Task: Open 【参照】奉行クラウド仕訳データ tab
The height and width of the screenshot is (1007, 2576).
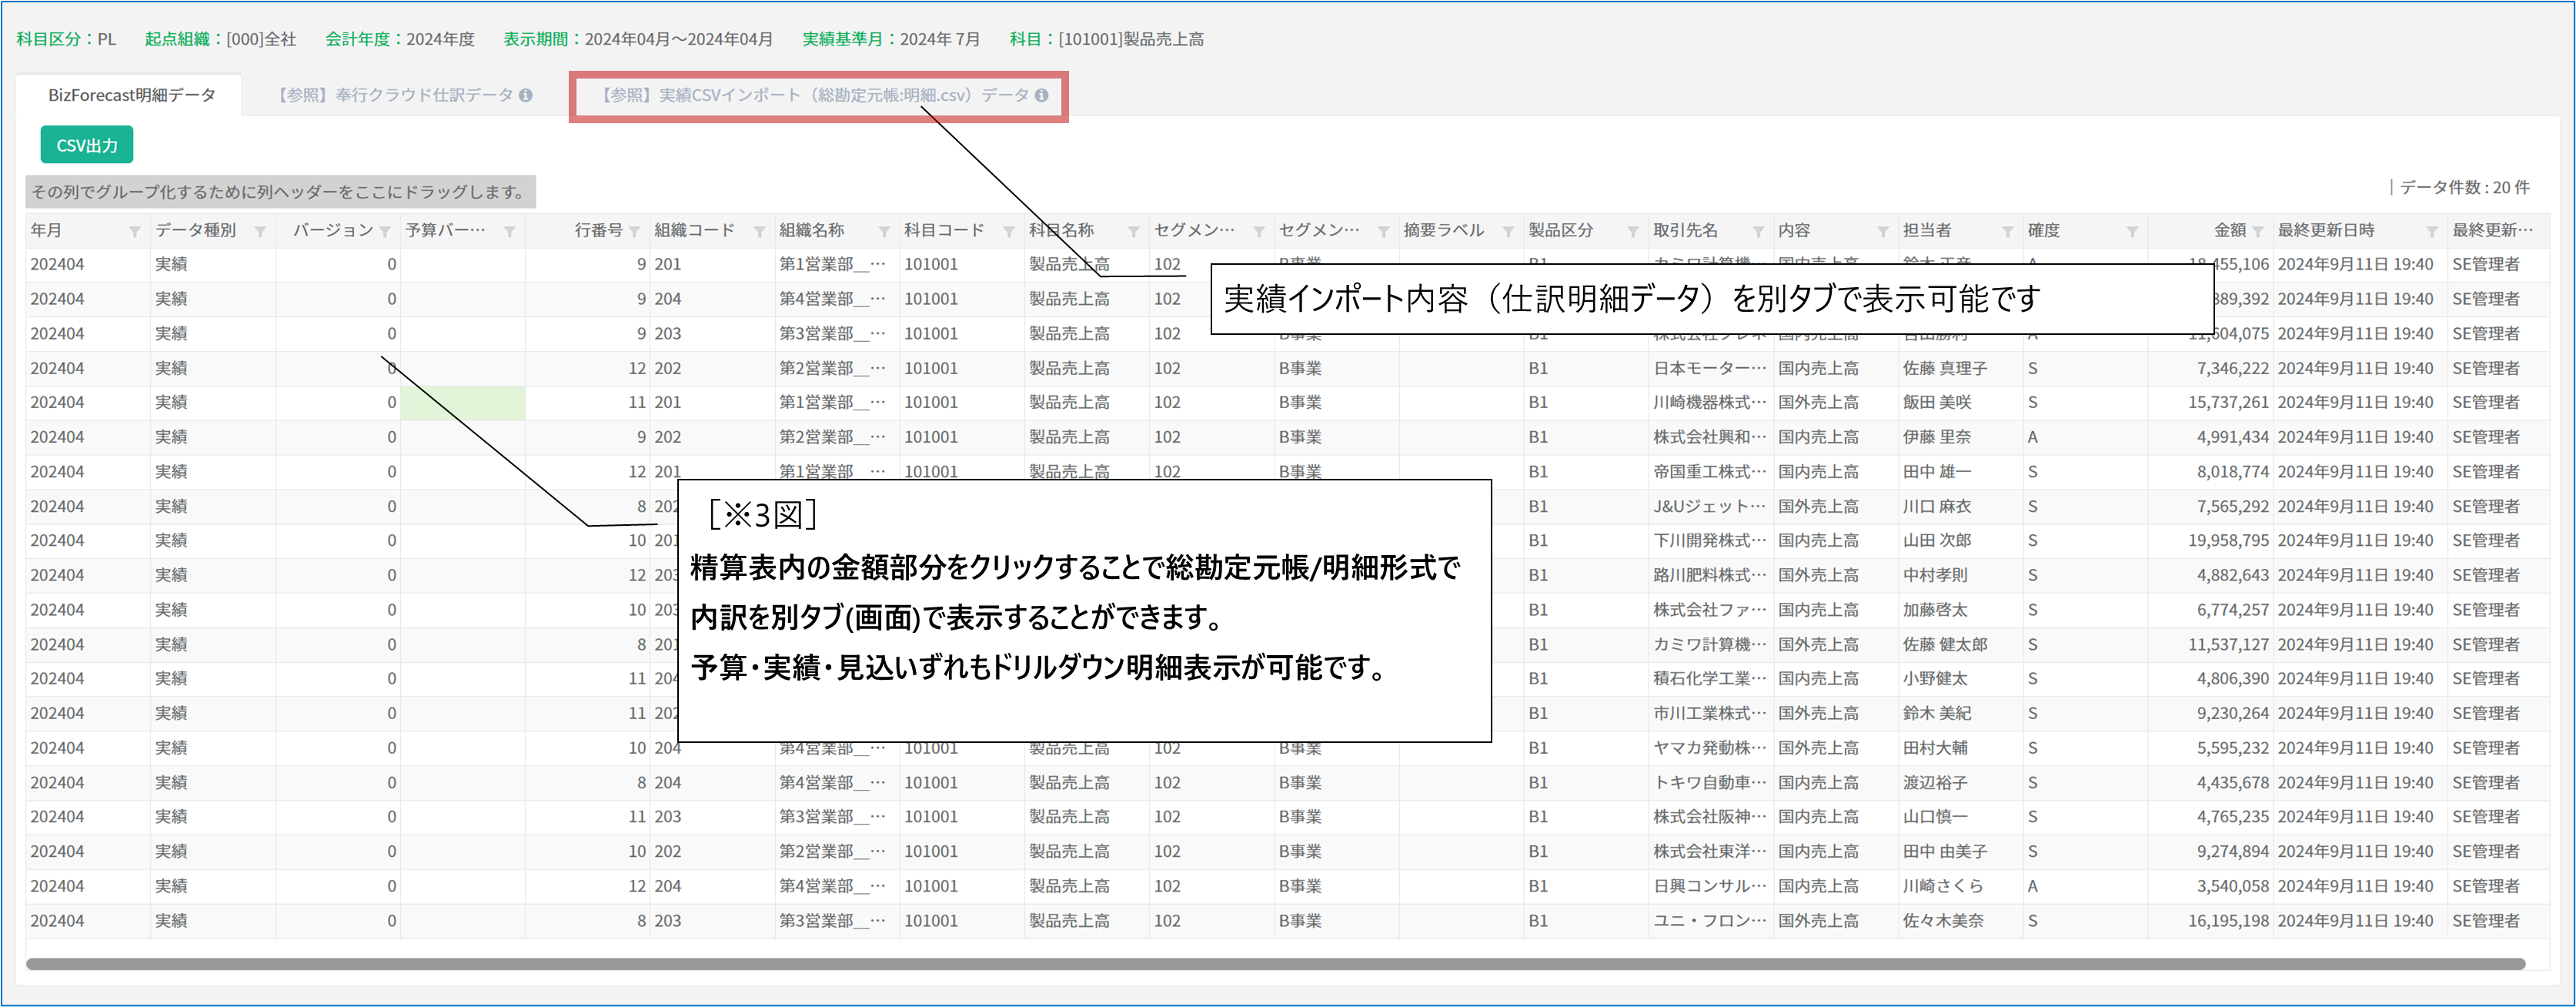Action: click(x=395, y=95)
